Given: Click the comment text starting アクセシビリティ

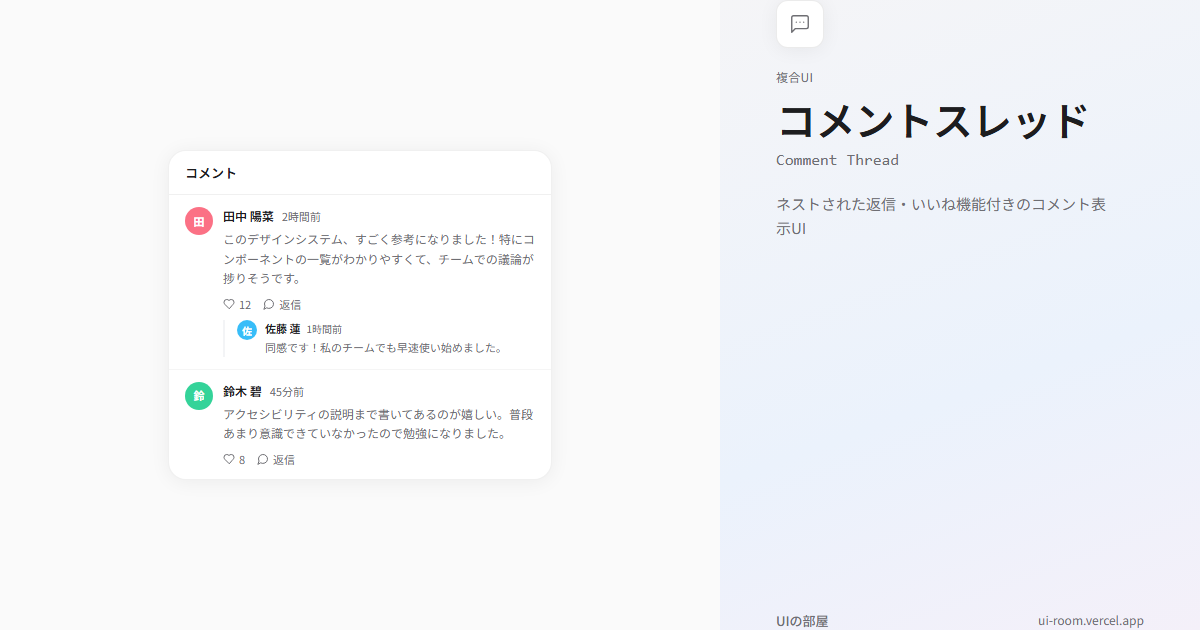Looking at the screenshot, I should click(x=379, y=424).
